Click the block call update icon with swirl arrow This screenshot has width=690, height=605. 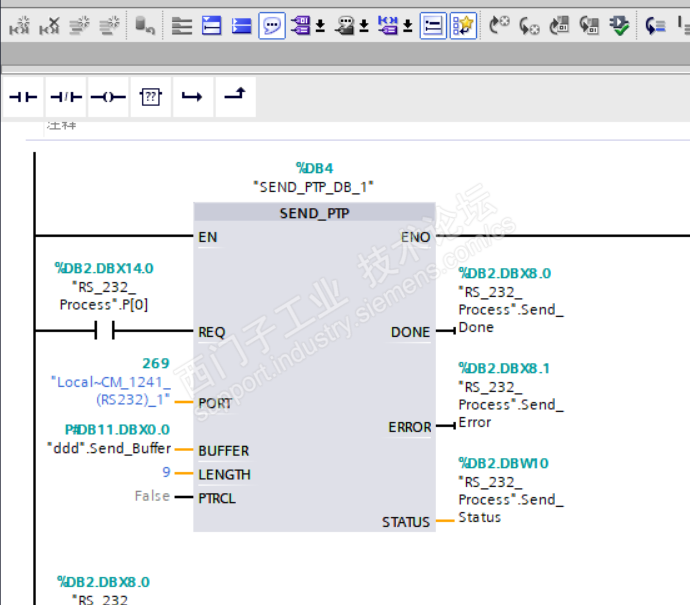coord(589,26)
